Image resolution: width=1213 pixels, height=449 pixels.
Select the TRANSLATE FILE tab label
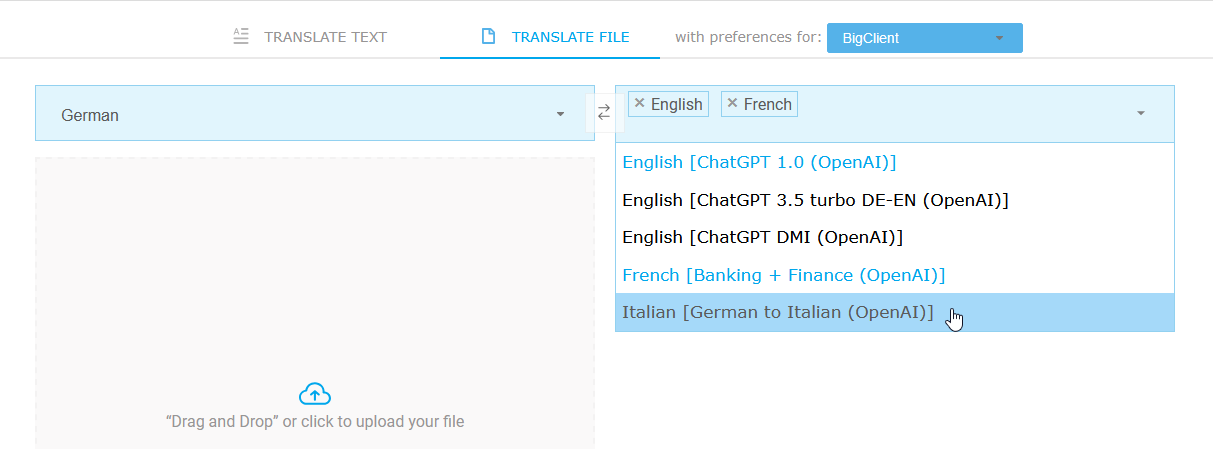click(570, 37)
